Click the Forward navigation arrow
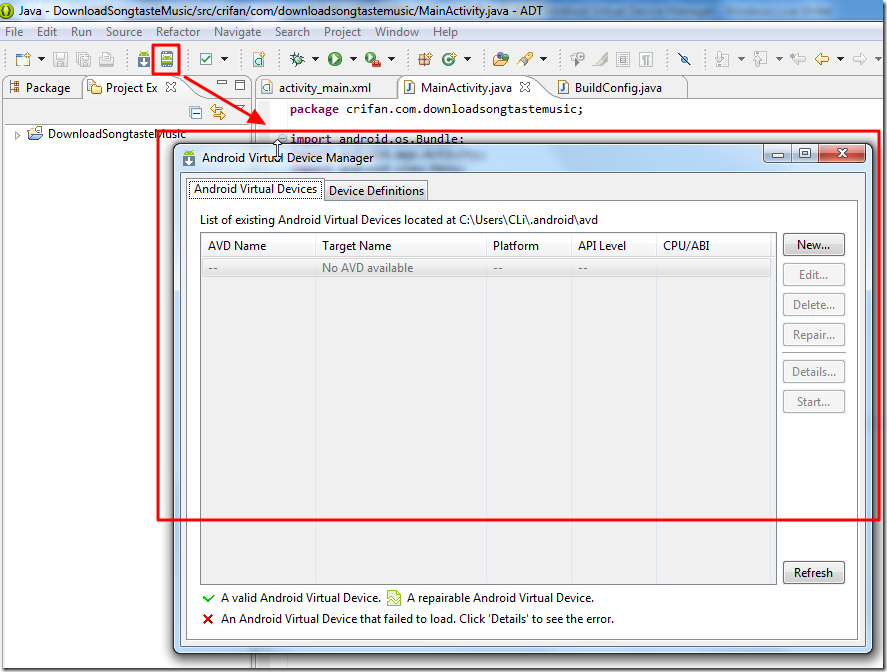This screenshot has height=672, width=887. coord(860,59)
